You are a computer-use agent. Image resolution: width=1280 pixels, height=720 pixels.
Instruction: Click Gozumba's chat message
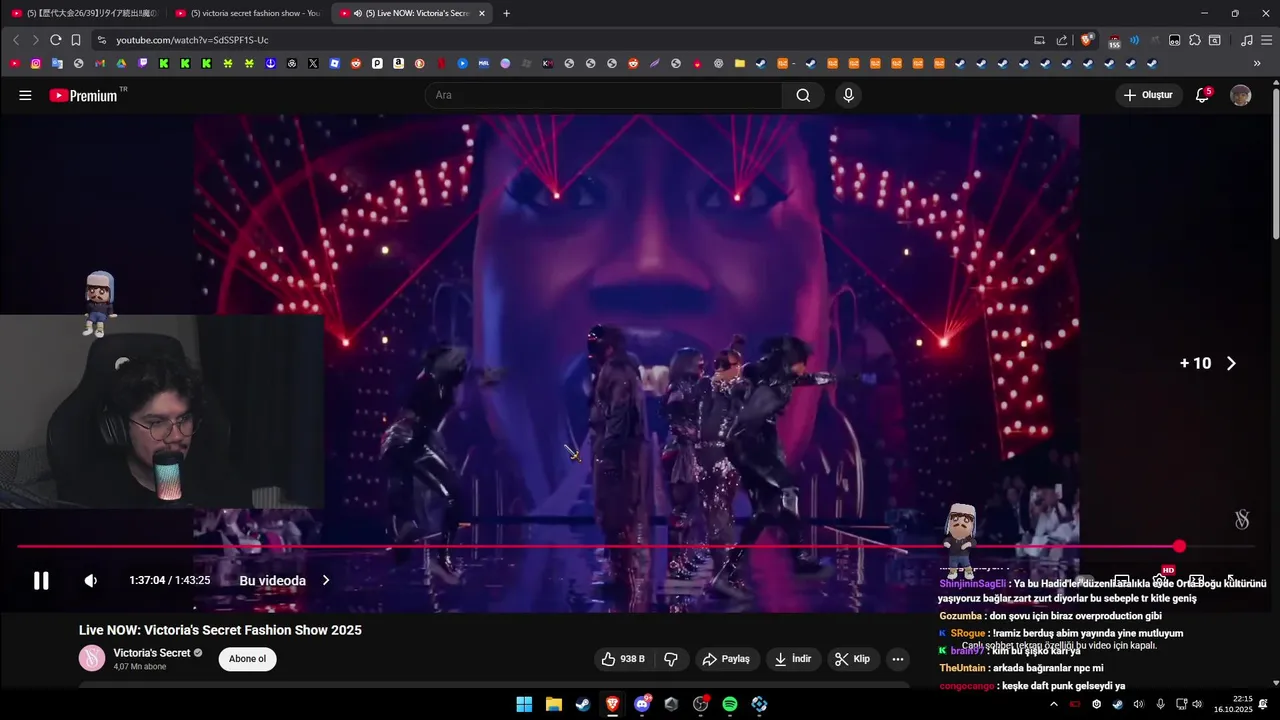pos(1051,616)
